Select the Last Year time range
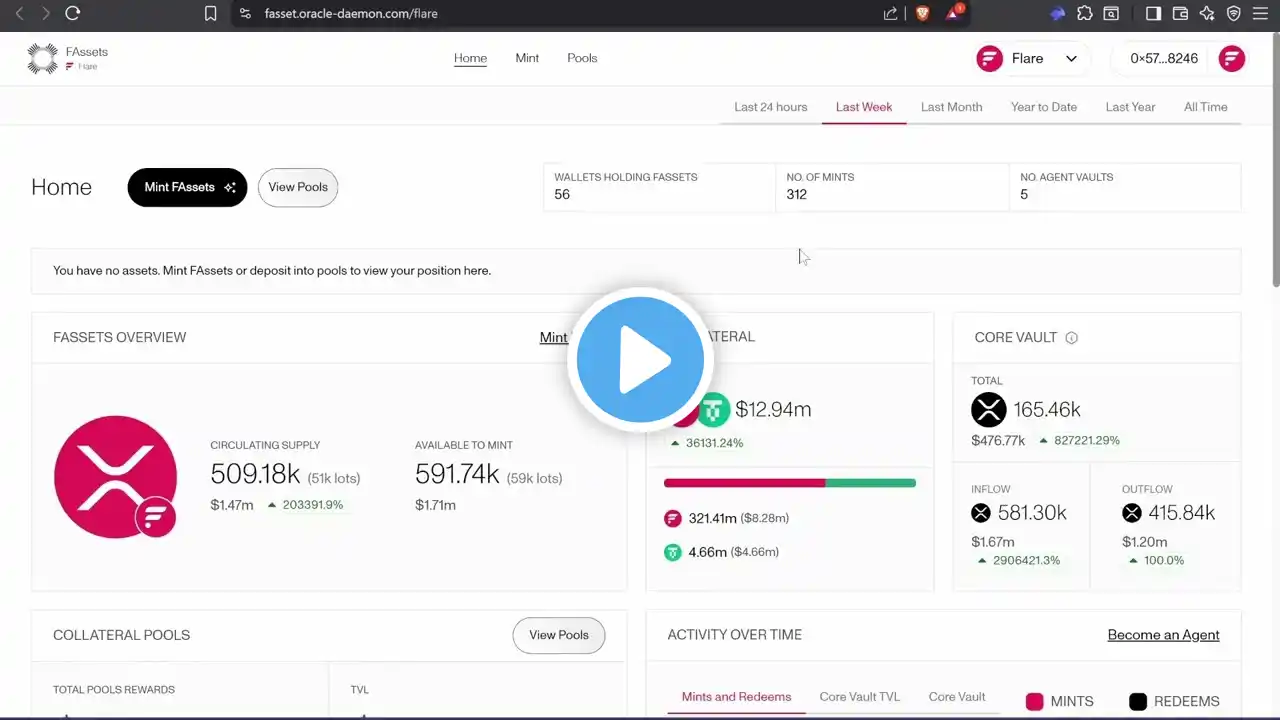The width and height of the screenshot is (1280, 720). pos(1131,107)
